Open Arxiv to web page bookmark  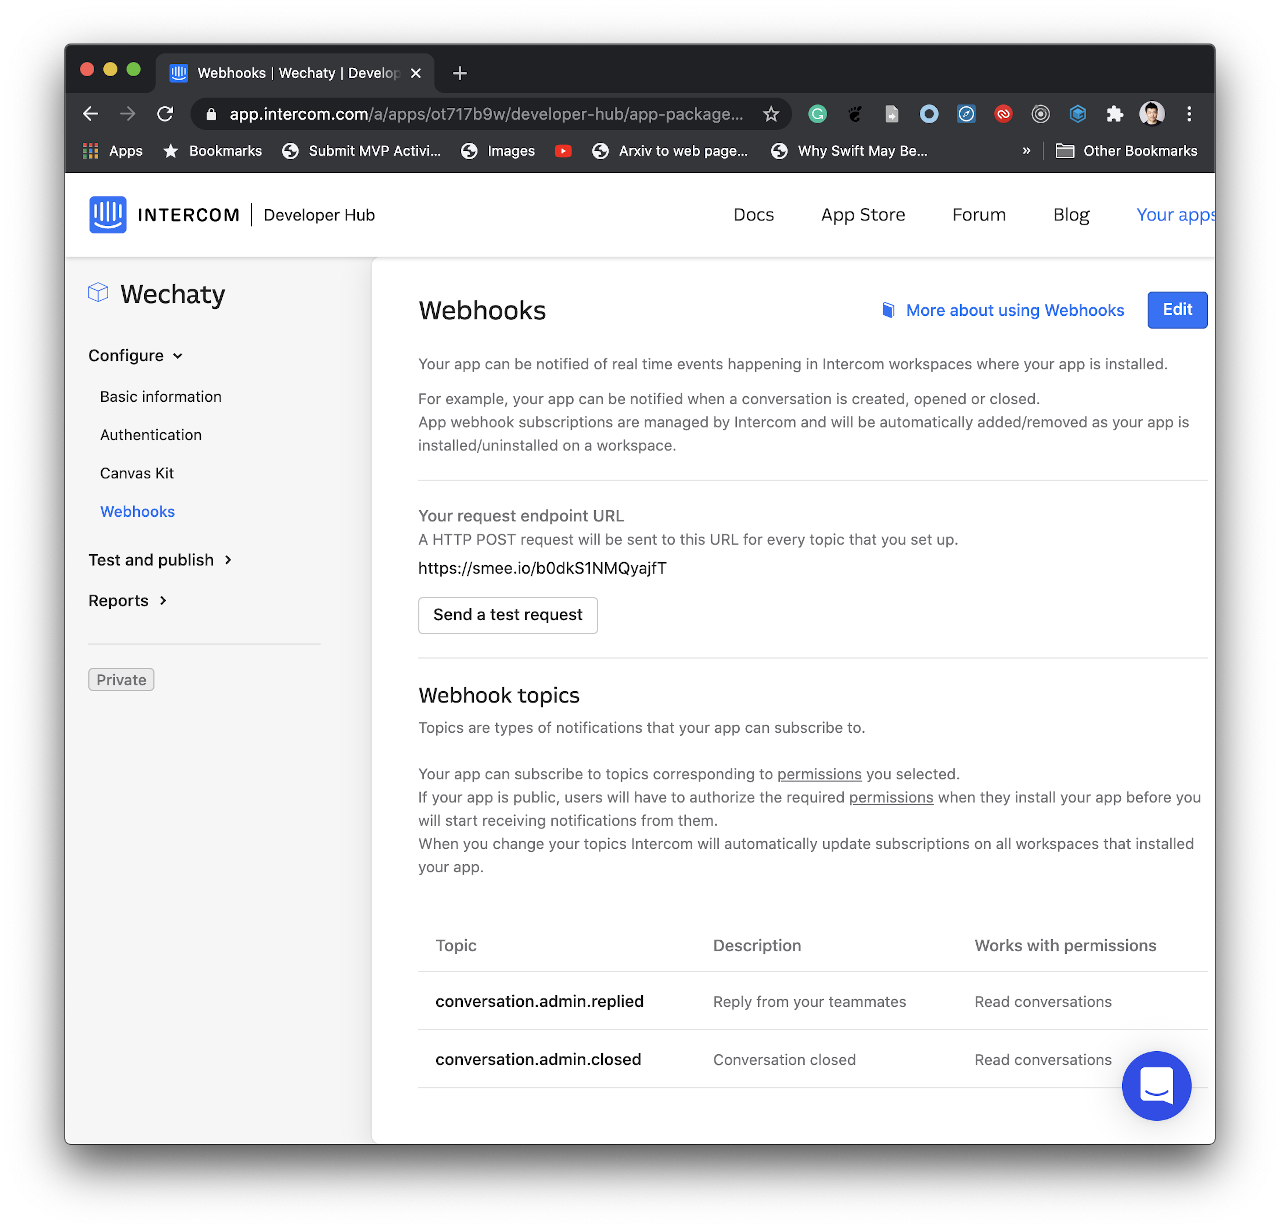click(x=670, y=151)
